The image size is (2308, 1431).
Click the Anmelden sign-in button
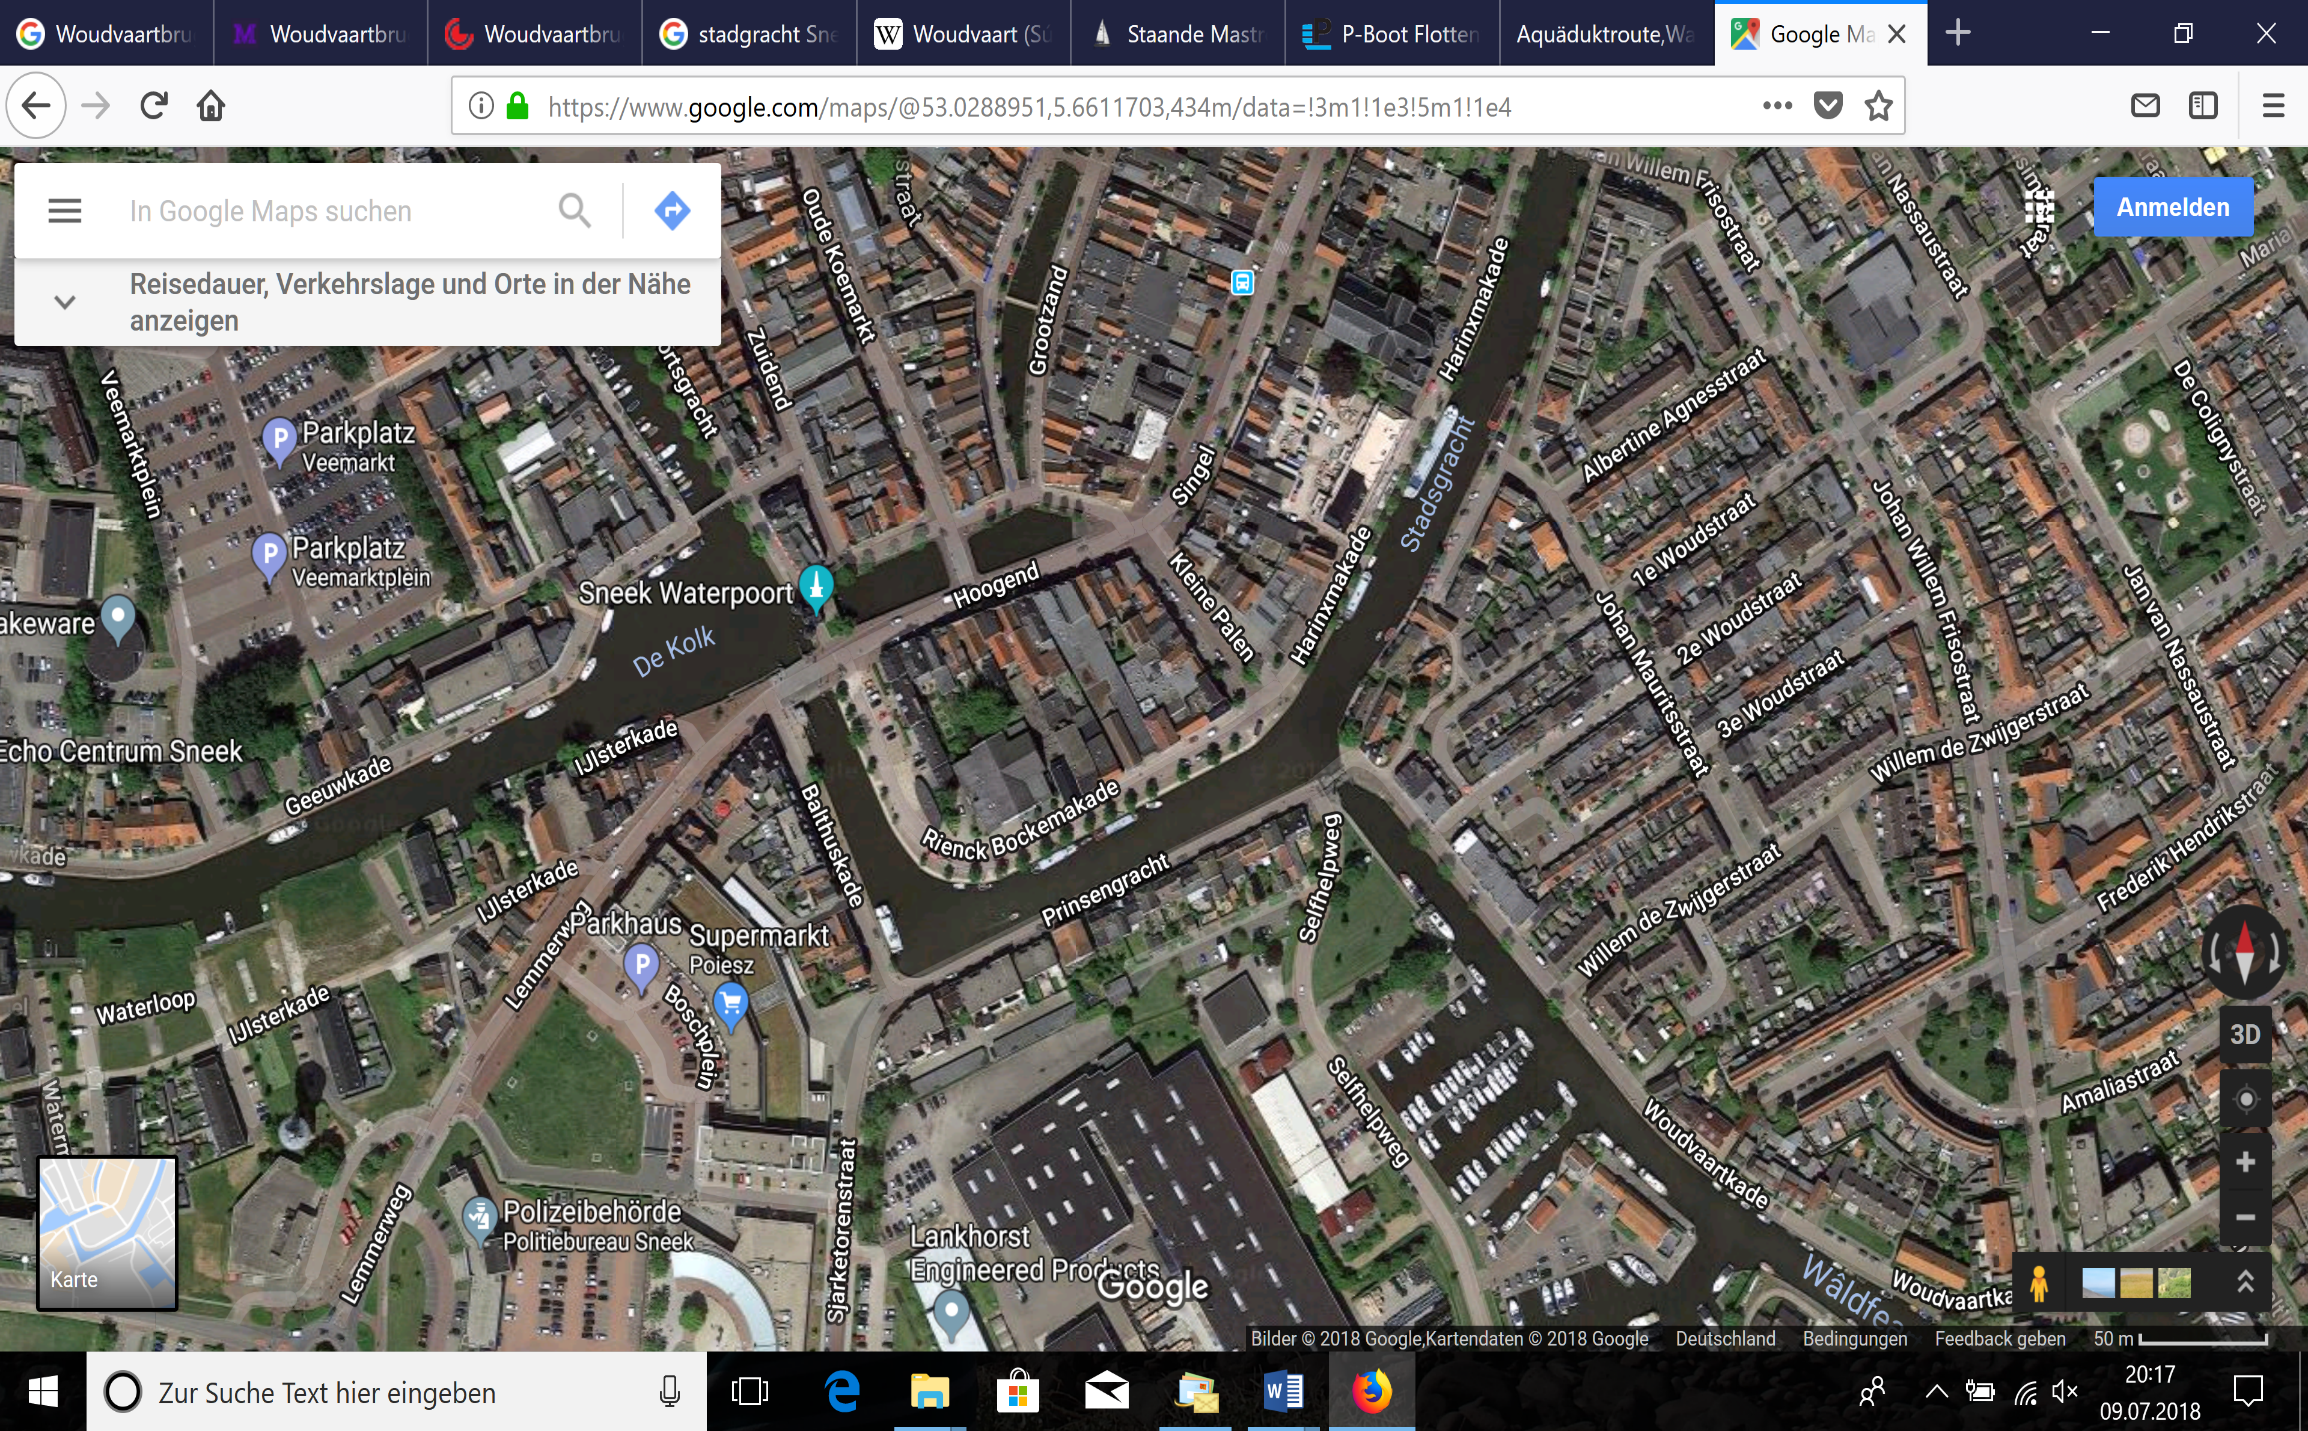click(x=2173, y=207)
